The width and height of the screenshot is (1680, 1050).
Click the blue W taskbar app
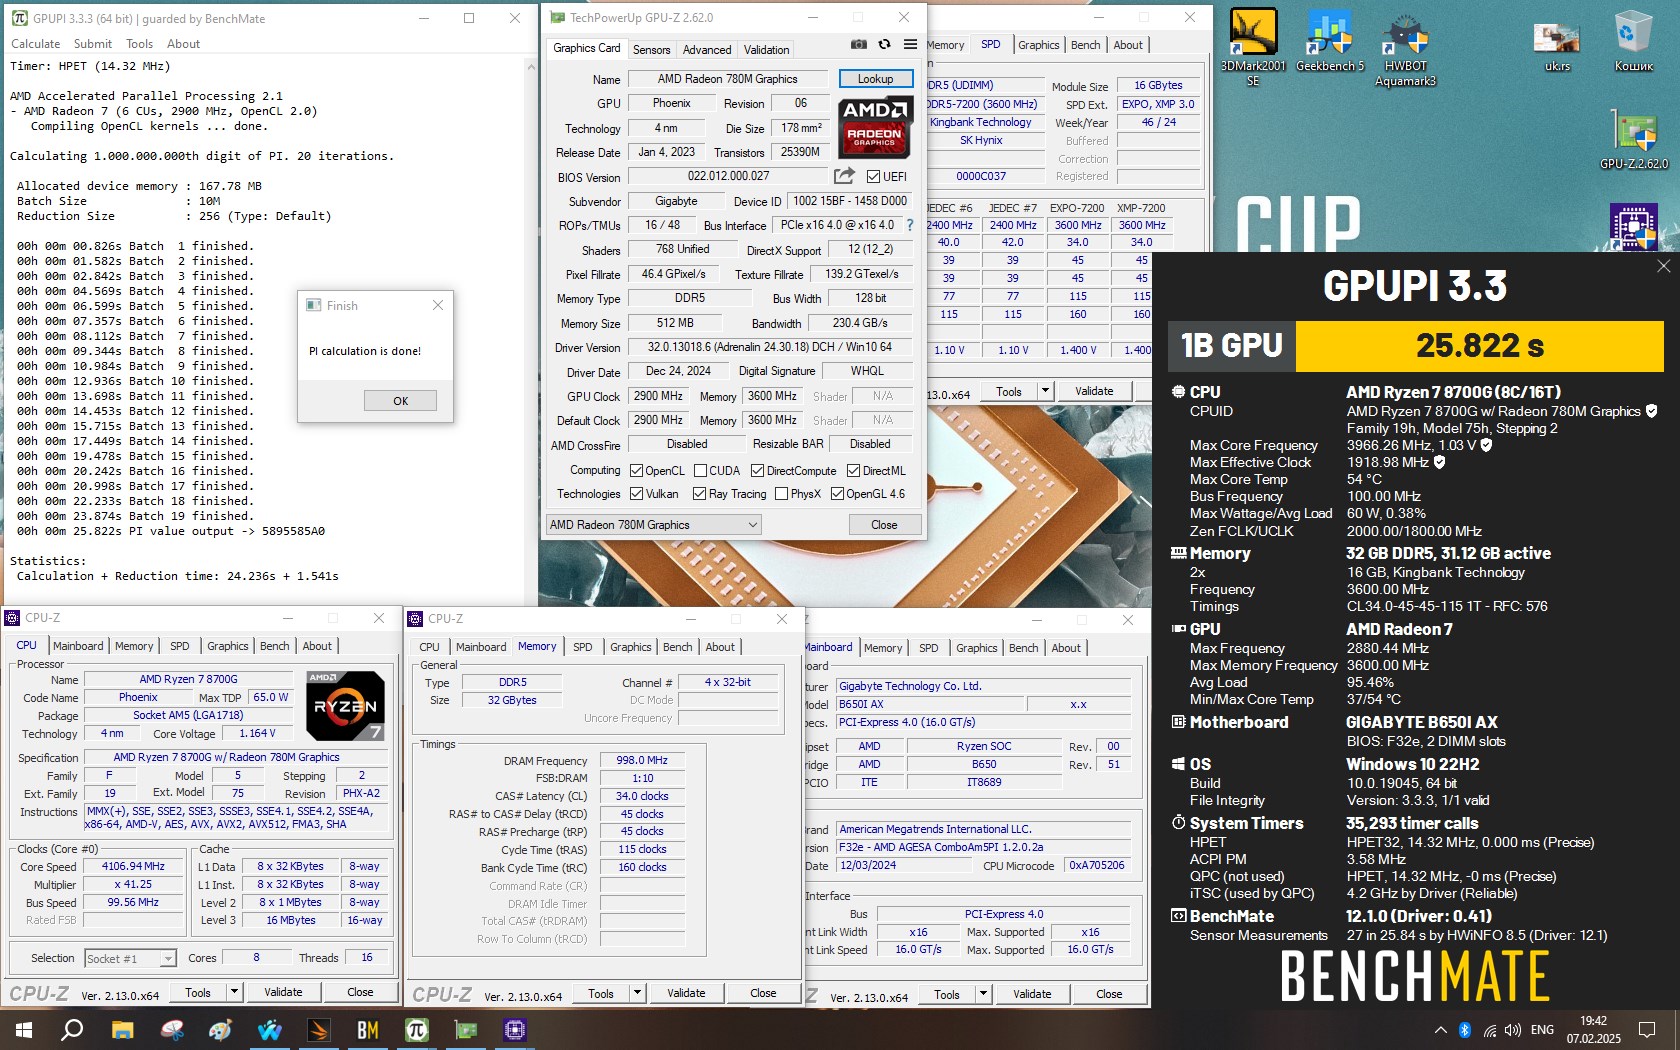[x=270, y=1030]
